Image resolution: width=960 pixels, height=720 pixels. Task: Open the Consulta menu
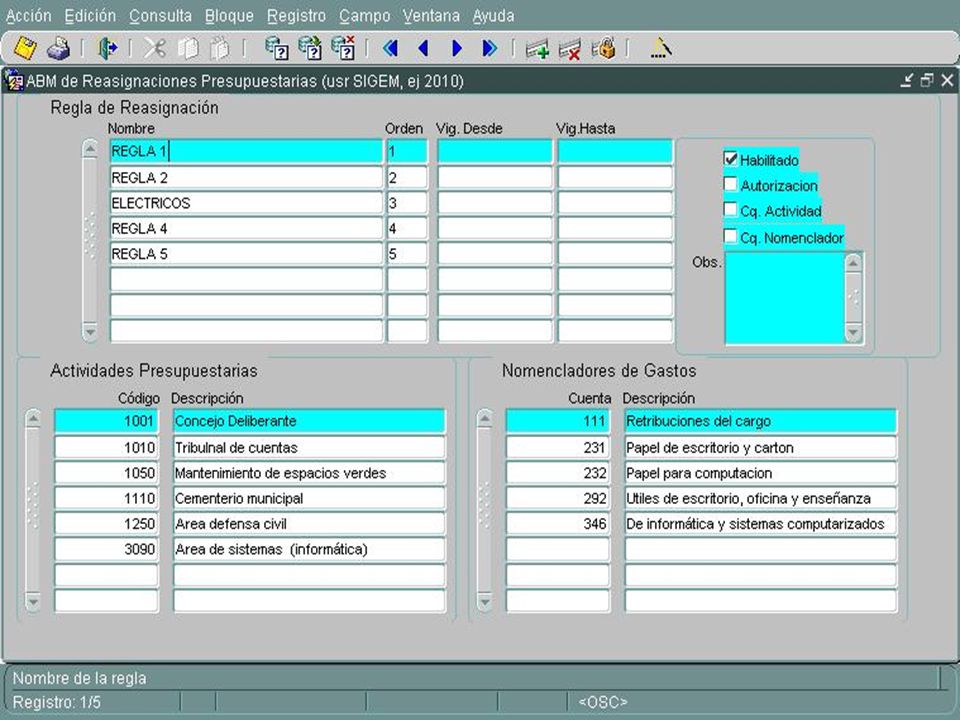(160, 16)
